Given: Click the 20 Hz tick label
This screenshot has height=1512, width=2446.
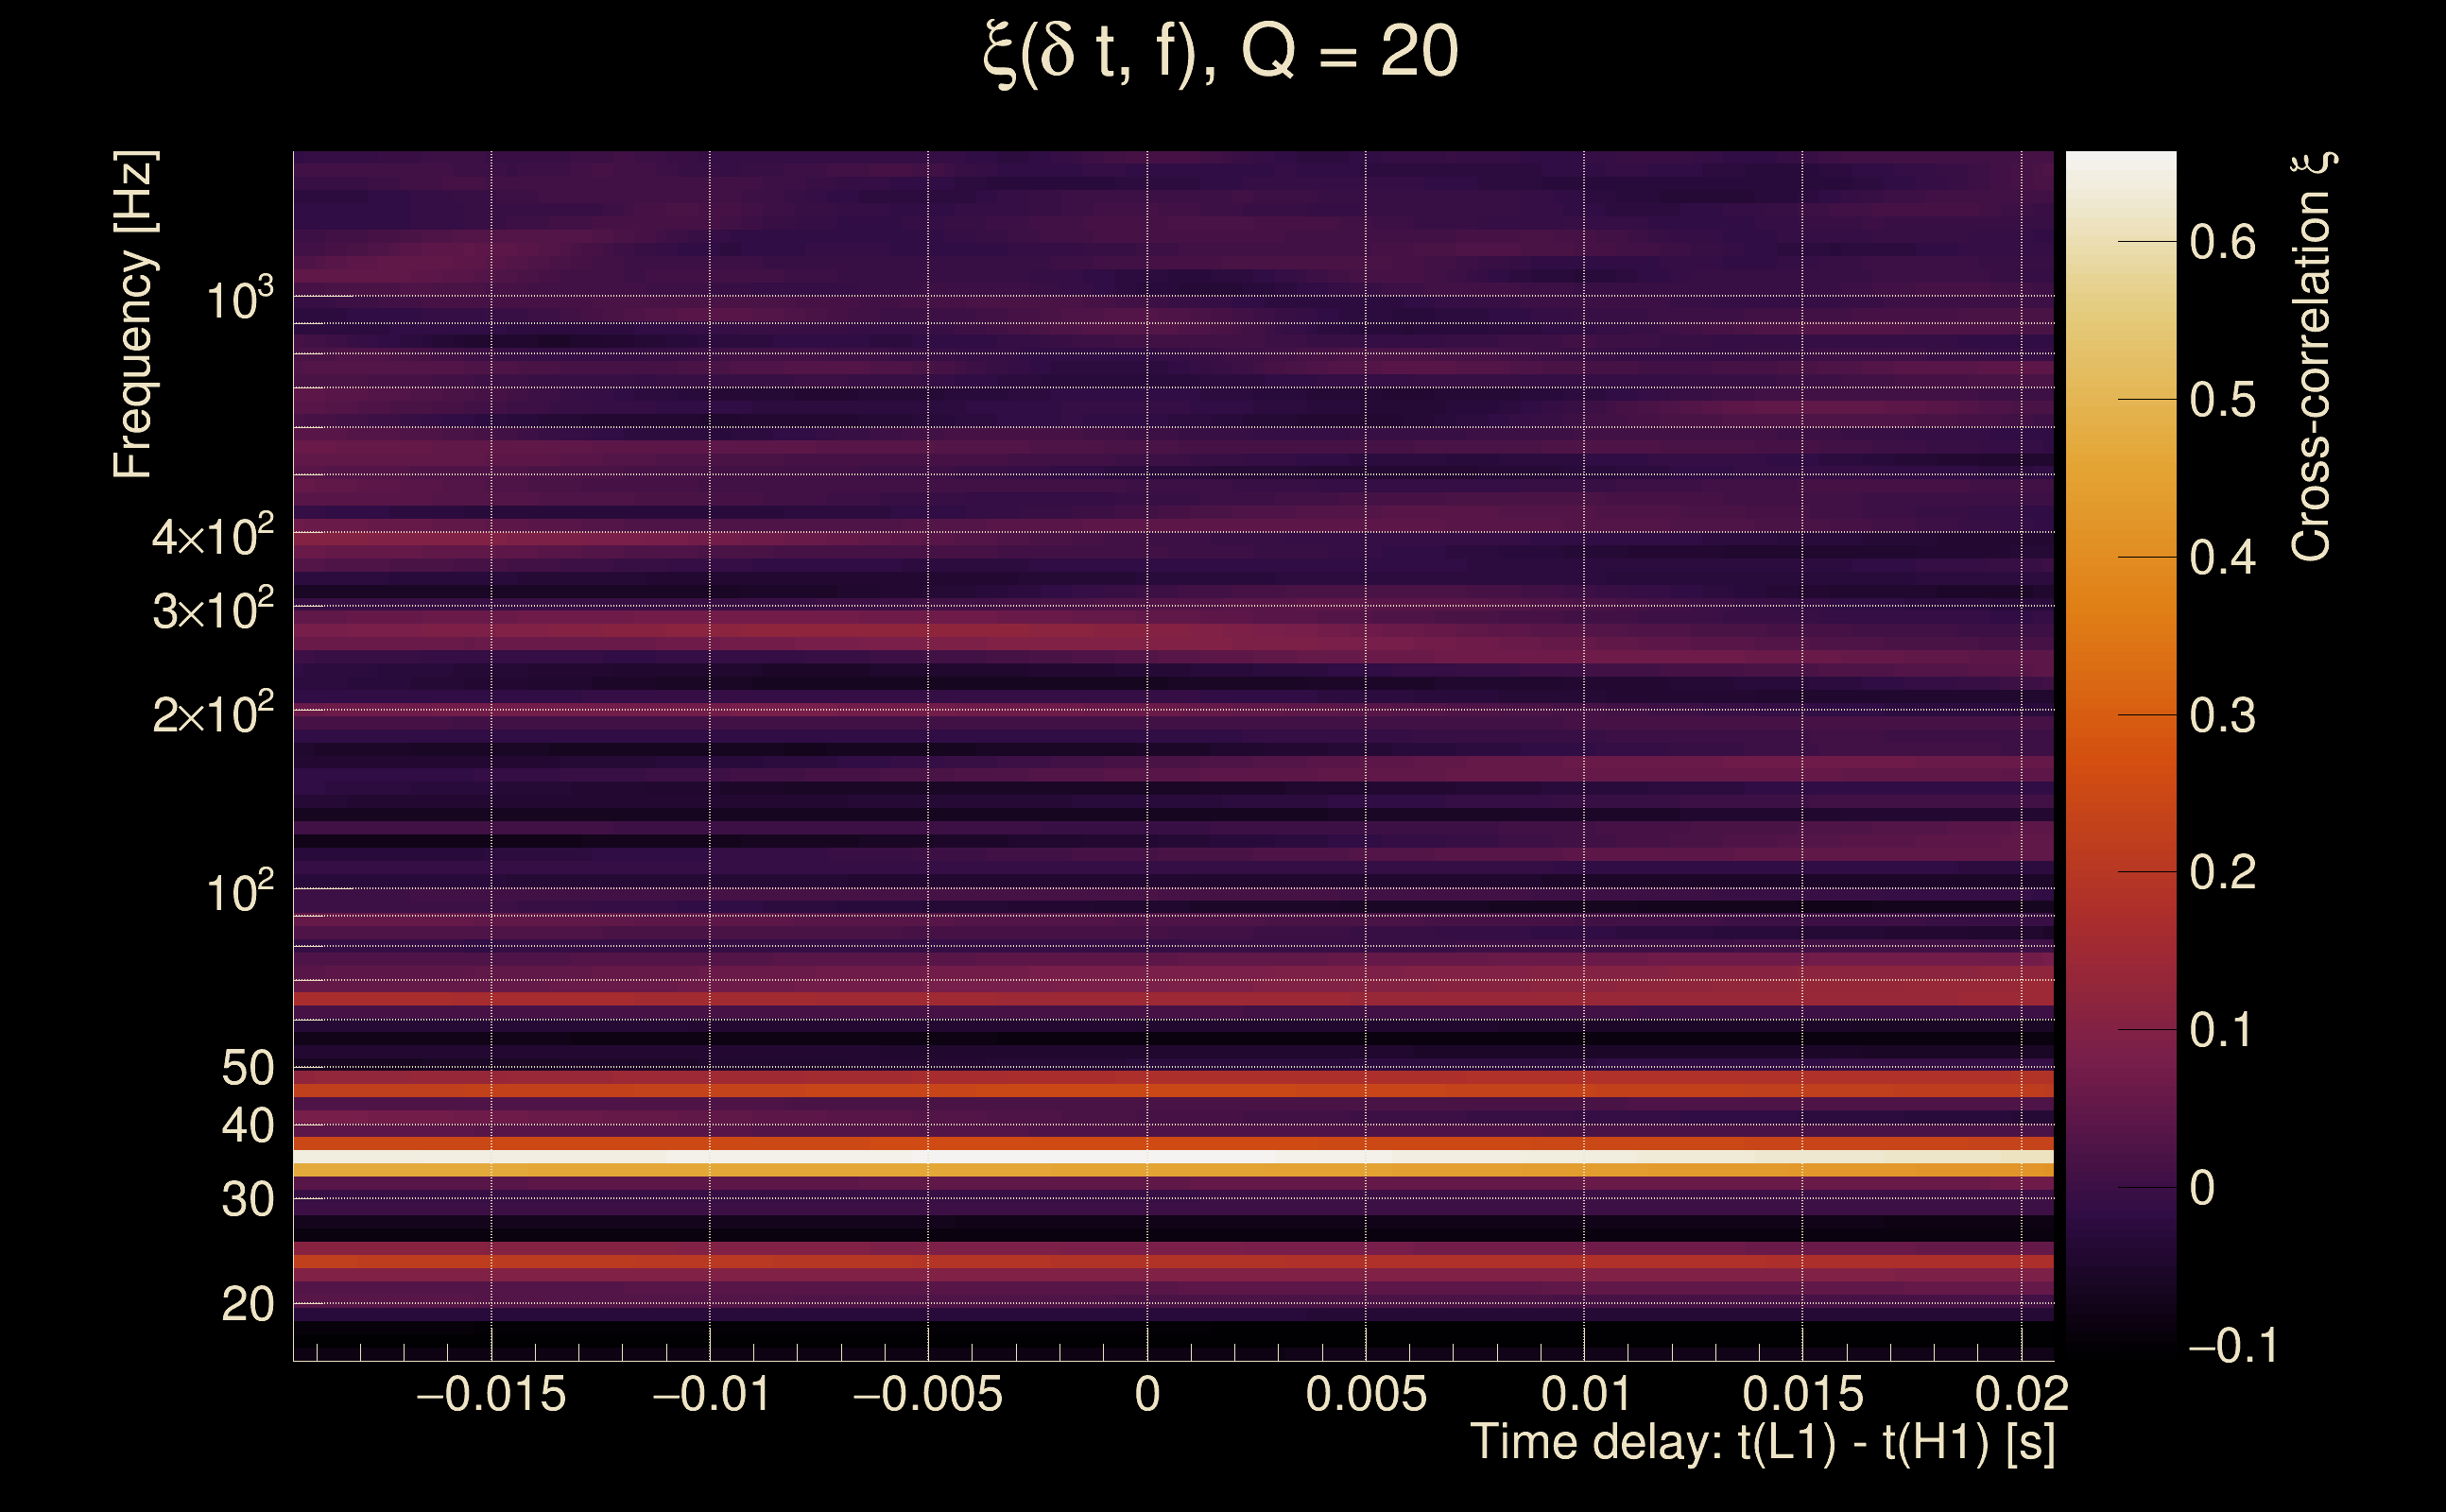Looking at the screenshot, I should point(247,1305).
